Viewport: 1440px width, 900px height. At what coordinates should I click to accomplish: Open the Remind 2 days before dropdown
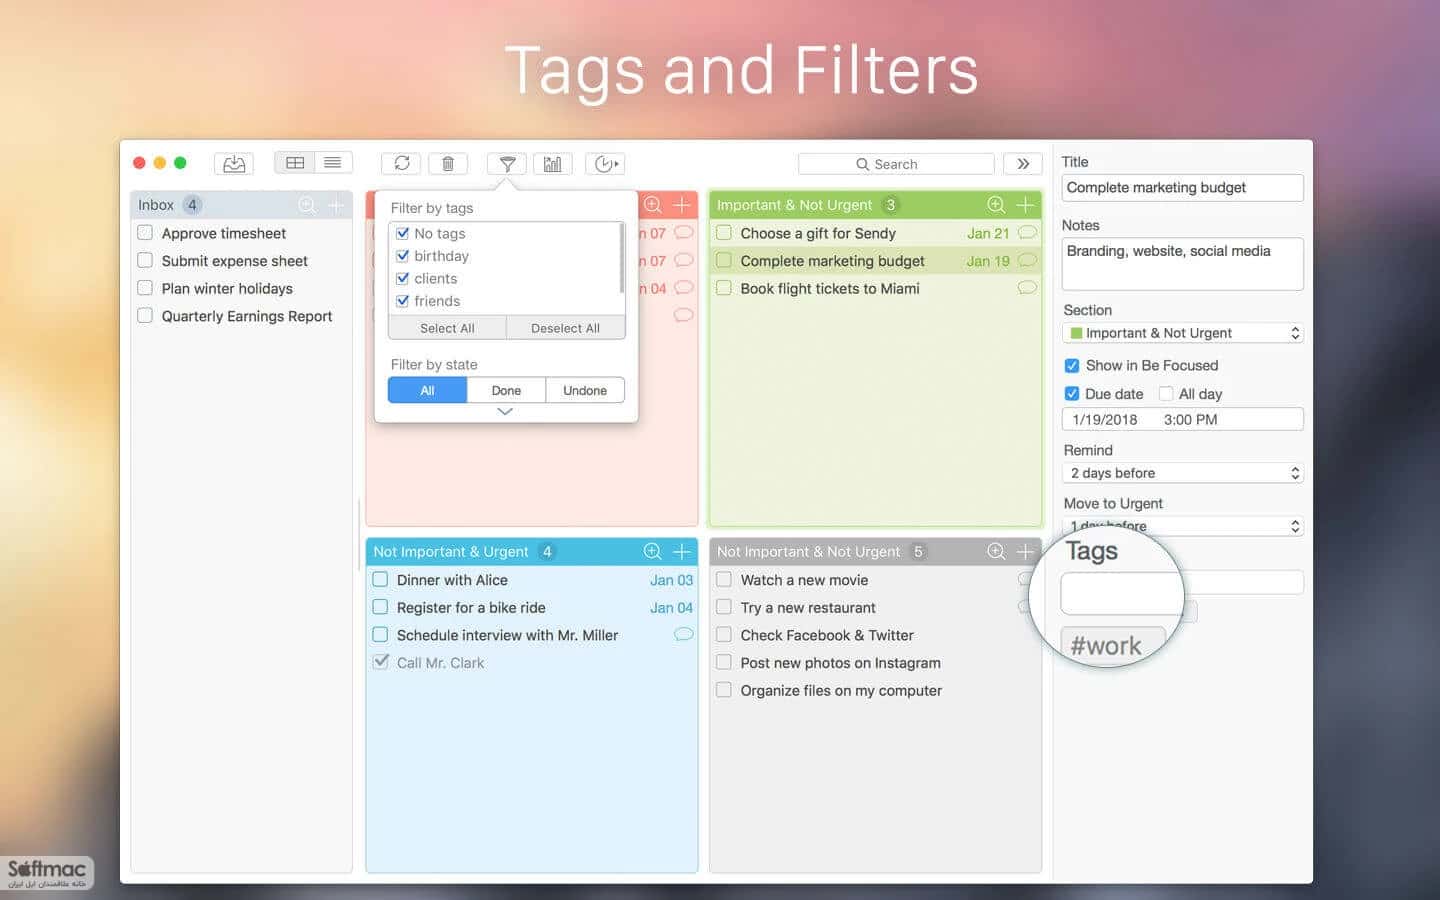point(1183,473)
